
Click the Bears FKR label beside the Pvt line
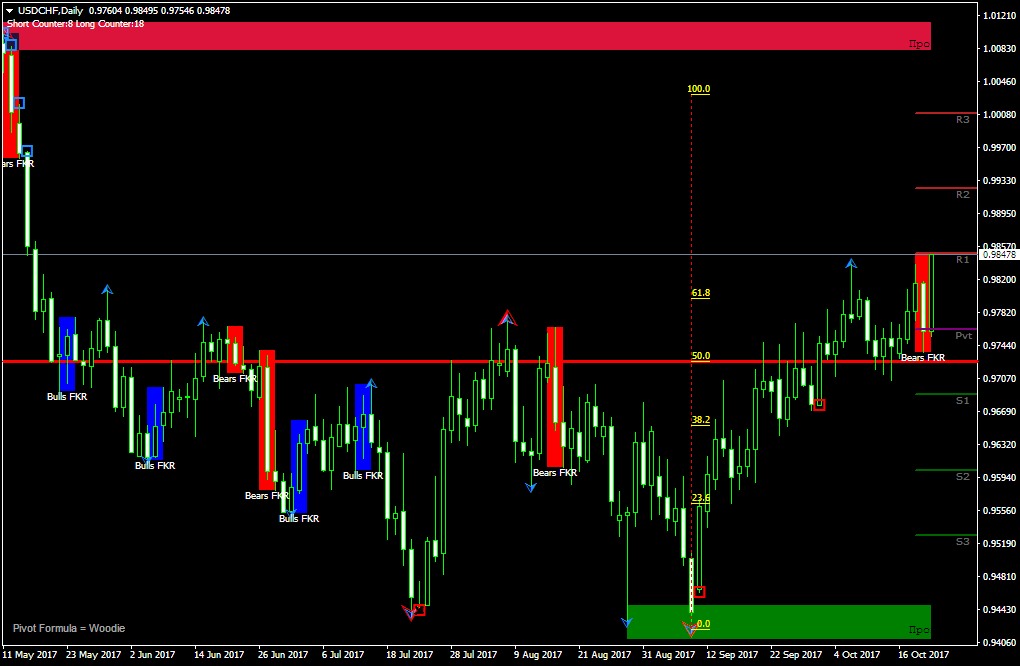coord(923,358)
